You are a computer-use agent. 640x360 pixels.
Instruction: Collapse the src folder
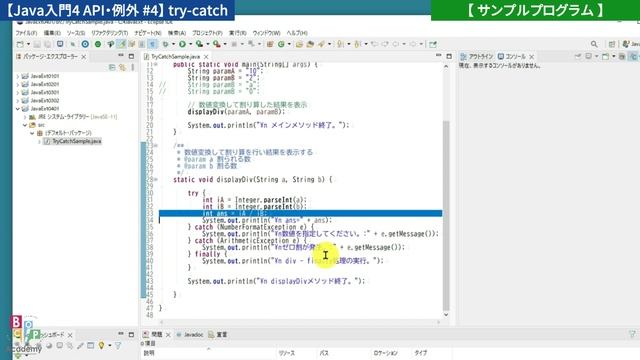pos(25,125)
